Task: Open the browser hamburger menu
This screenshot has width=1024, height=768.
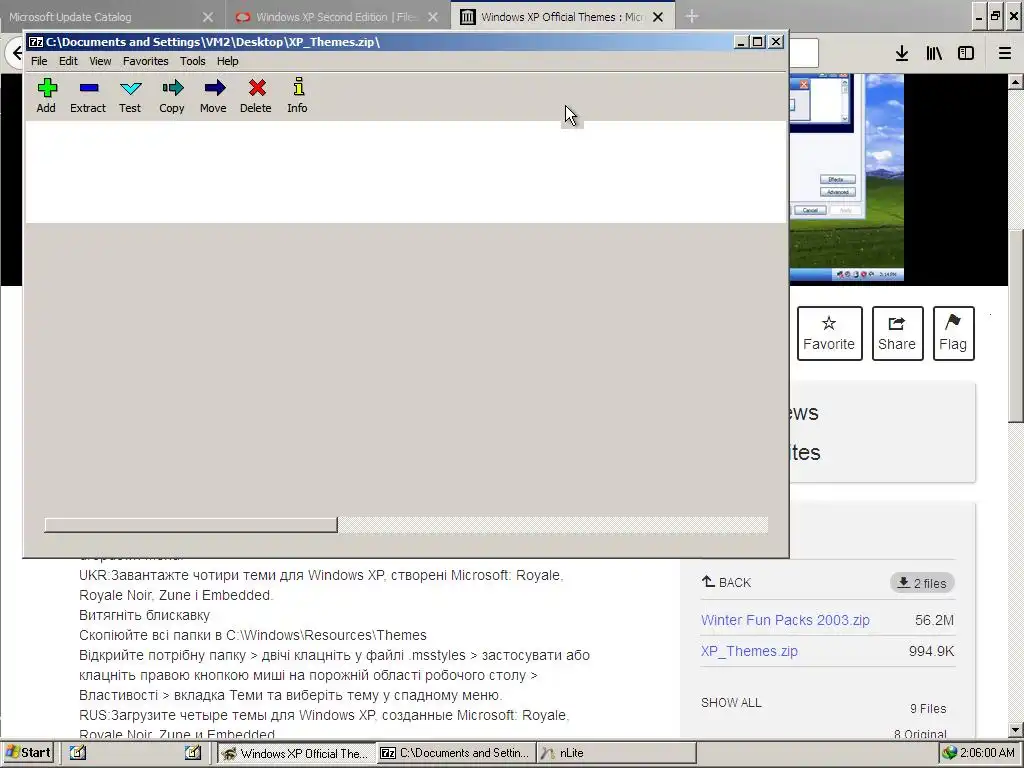Action: pyautogui.click(x=1005, y=54)
